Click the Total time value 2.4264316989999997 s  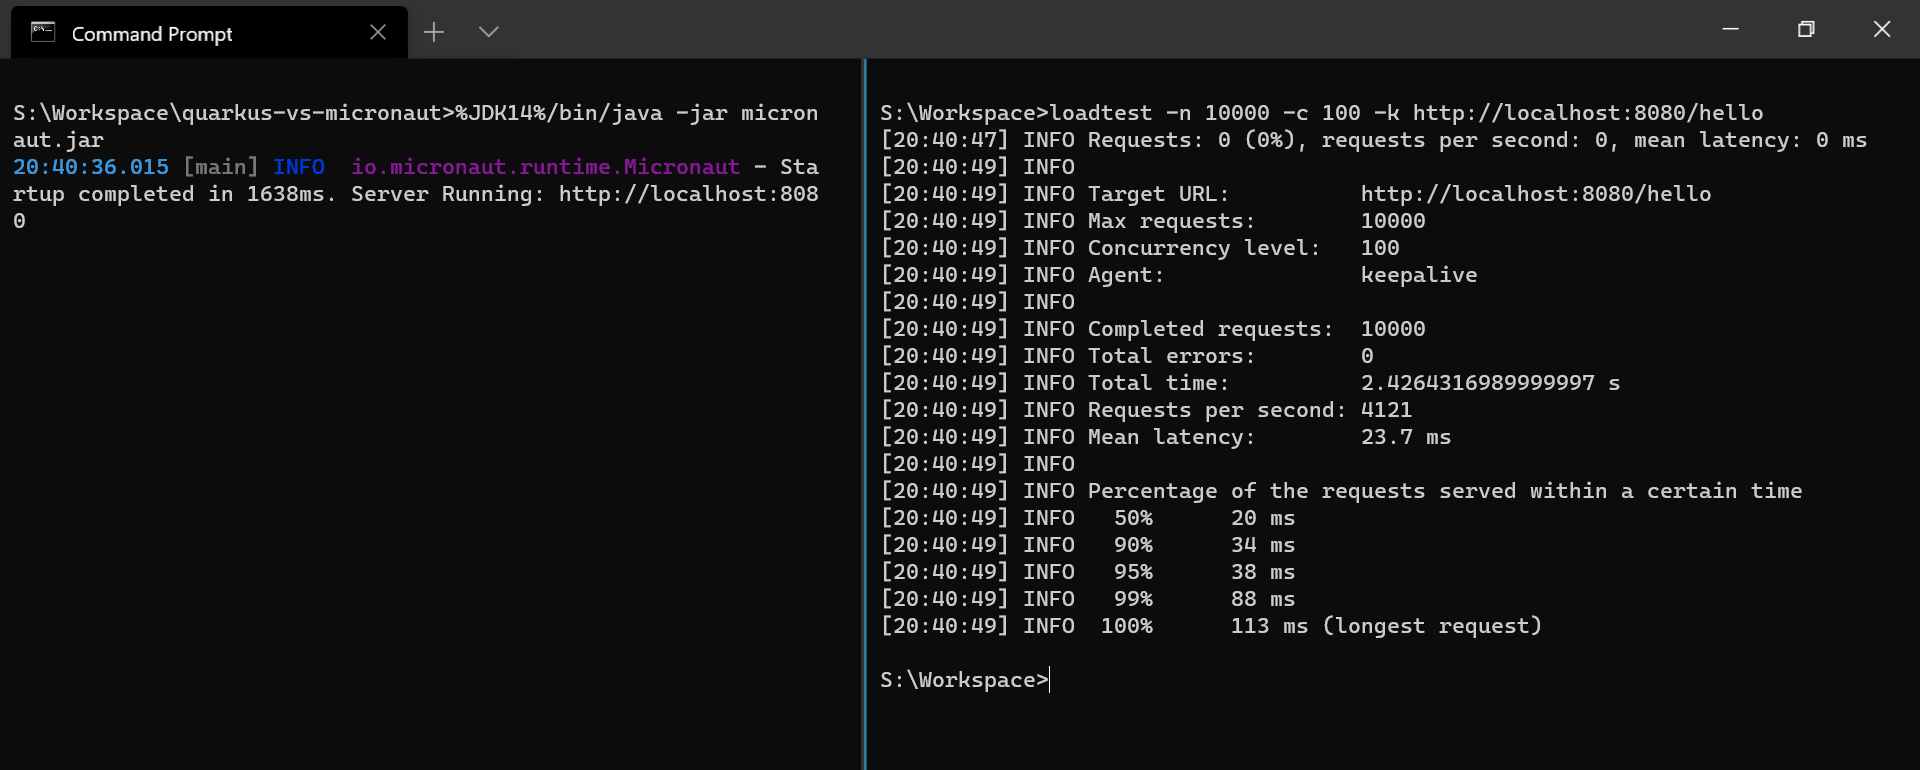tap(1490, 383)
